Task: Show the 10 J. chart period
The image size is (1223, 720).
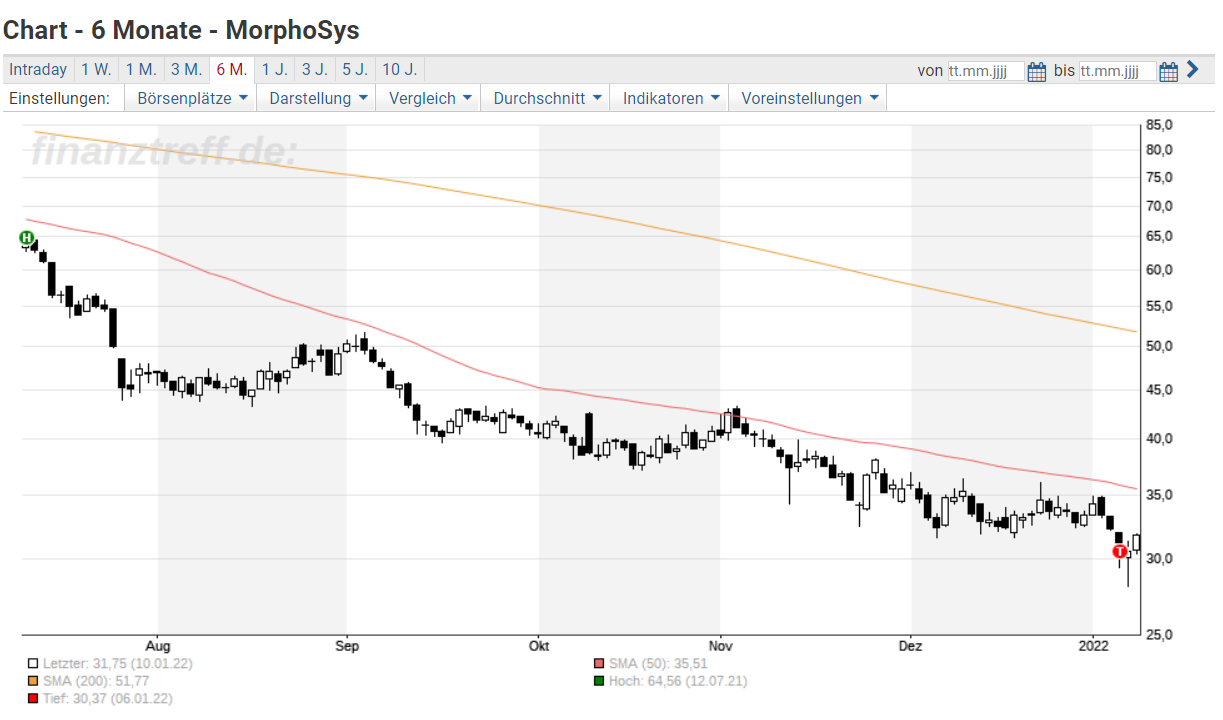Action: pos(399,70)
